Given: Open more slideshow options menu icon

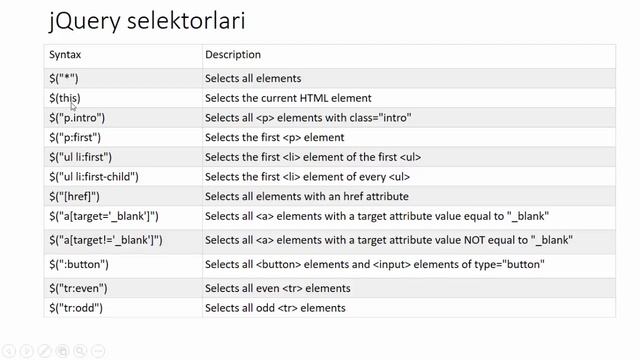Looking at the screenshot, I should point(98,351).
